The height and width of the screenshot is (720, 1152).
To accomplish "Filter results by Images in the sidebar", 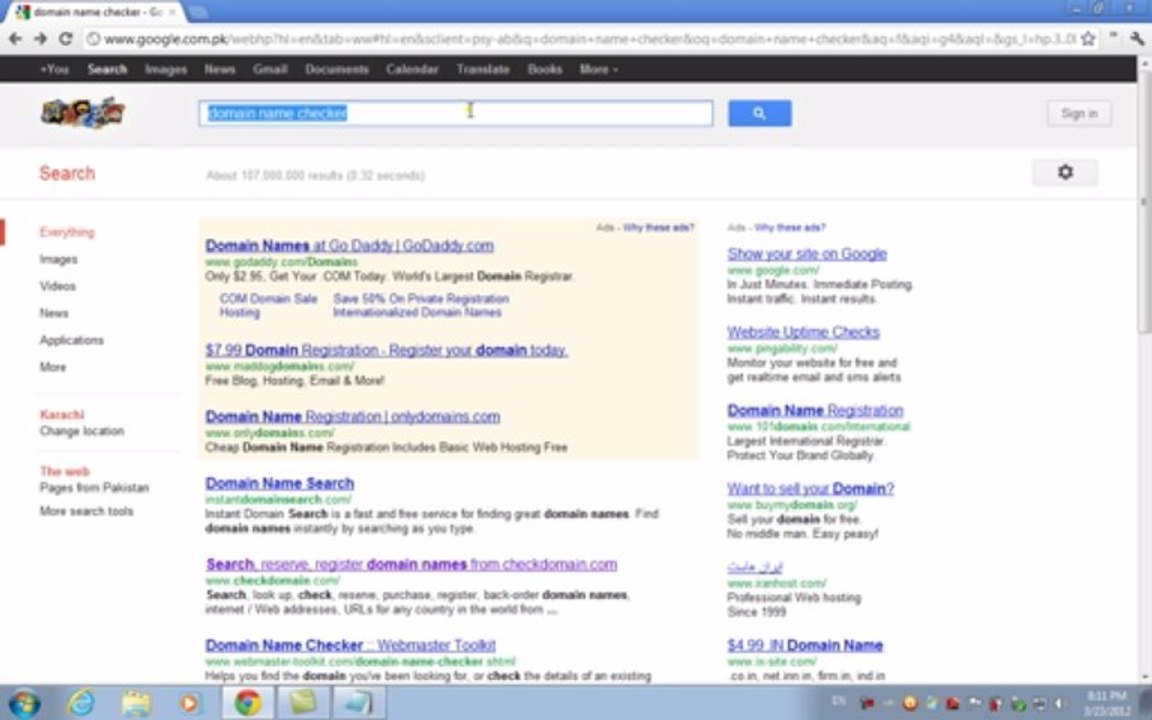I will pyautogui.click(x=59, y=259).
